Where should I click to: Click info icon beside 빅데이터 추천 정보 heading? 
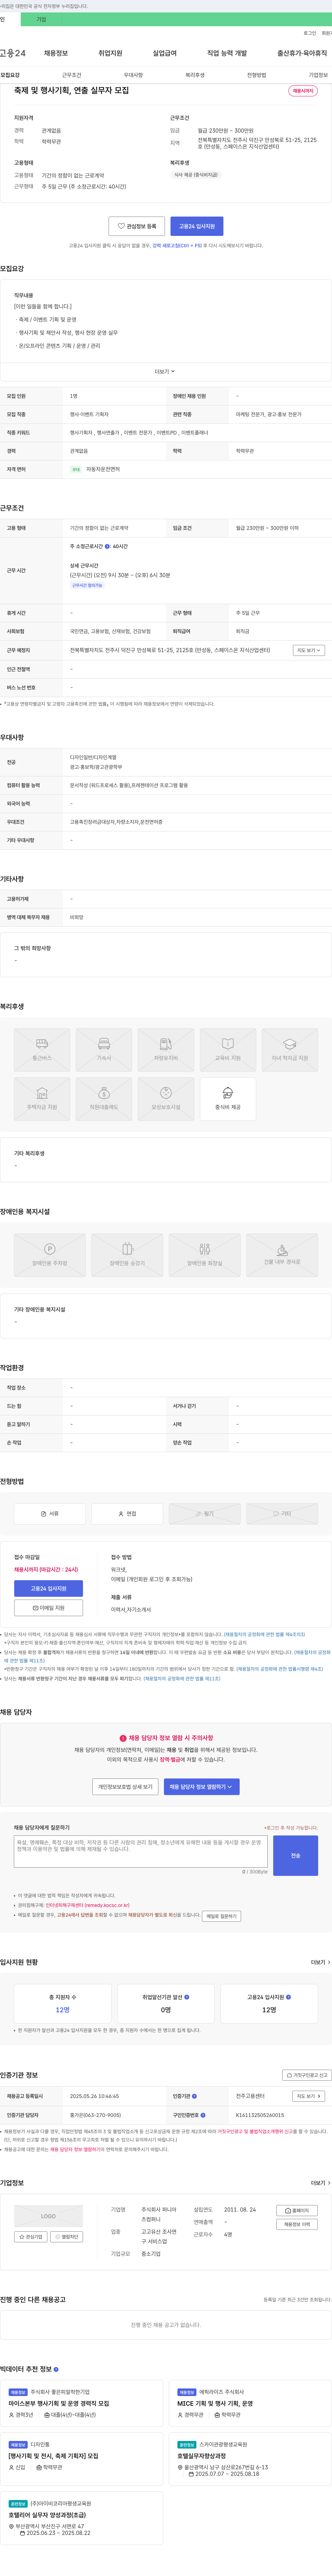56,2369
